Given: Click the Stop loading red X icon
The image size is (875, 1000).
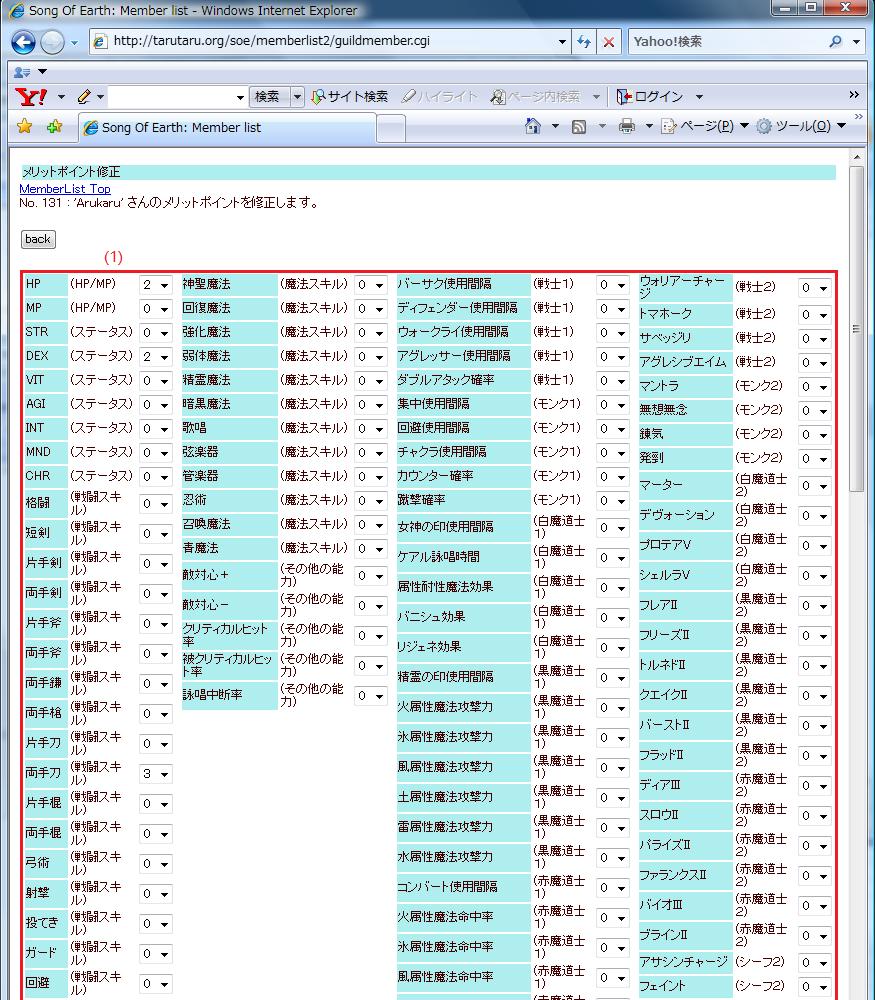Looking at the screenshot, I should coord(608,42).
